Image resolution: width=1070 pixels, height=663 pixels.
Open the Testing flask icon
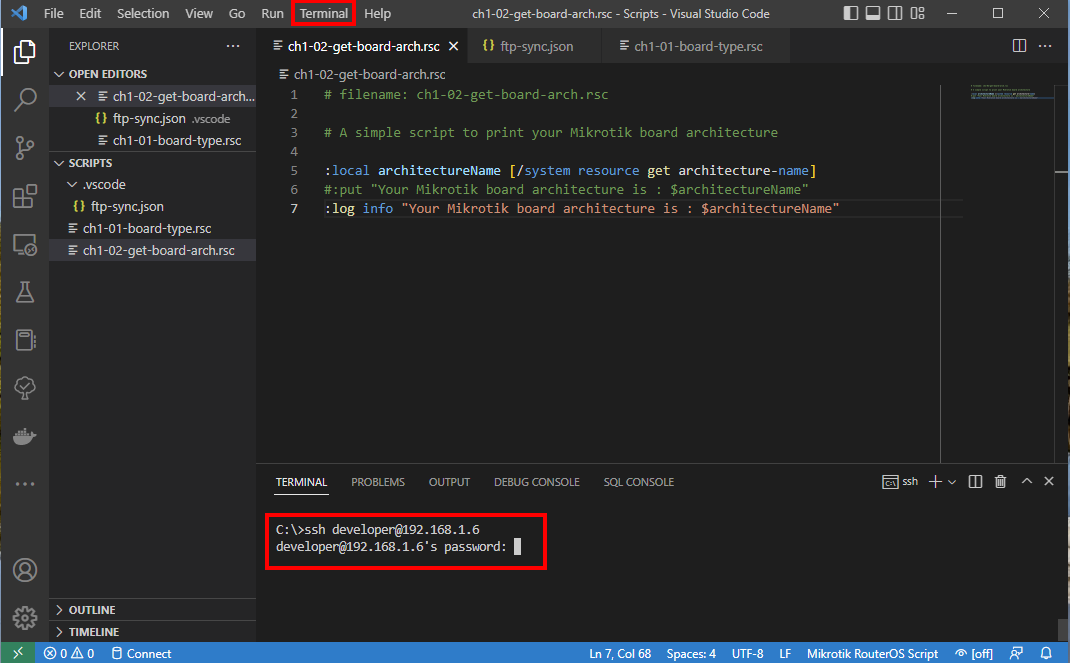25,292
